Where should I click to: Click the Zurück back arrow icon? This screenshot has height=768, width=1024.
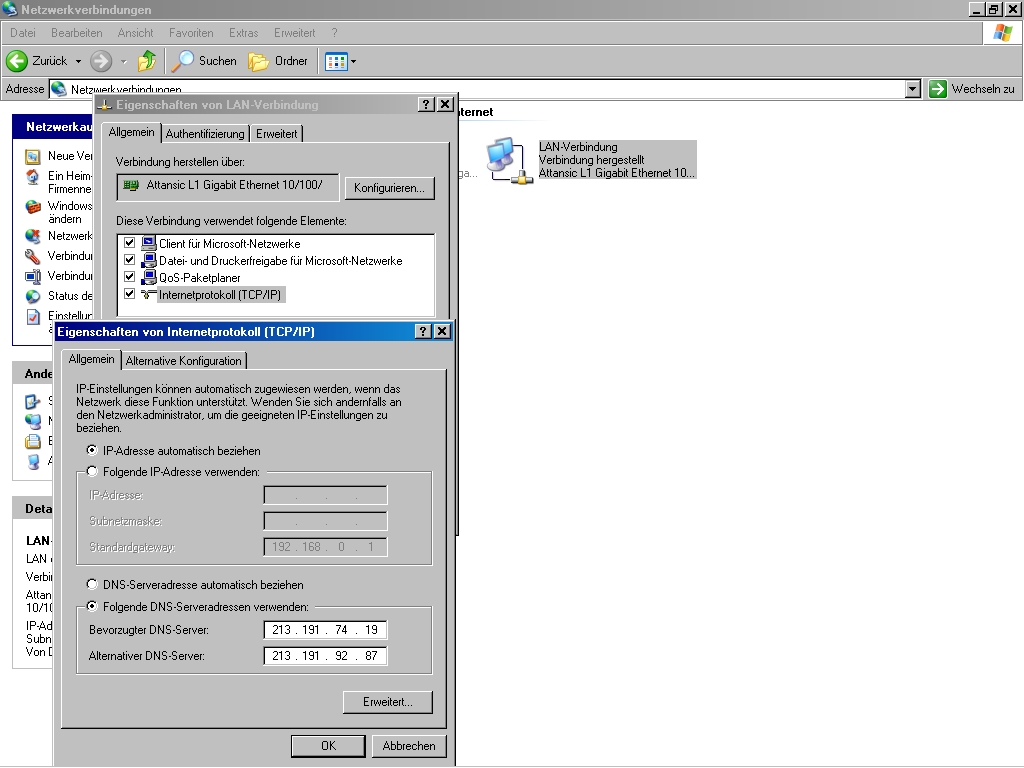click(x=17, y=61)
